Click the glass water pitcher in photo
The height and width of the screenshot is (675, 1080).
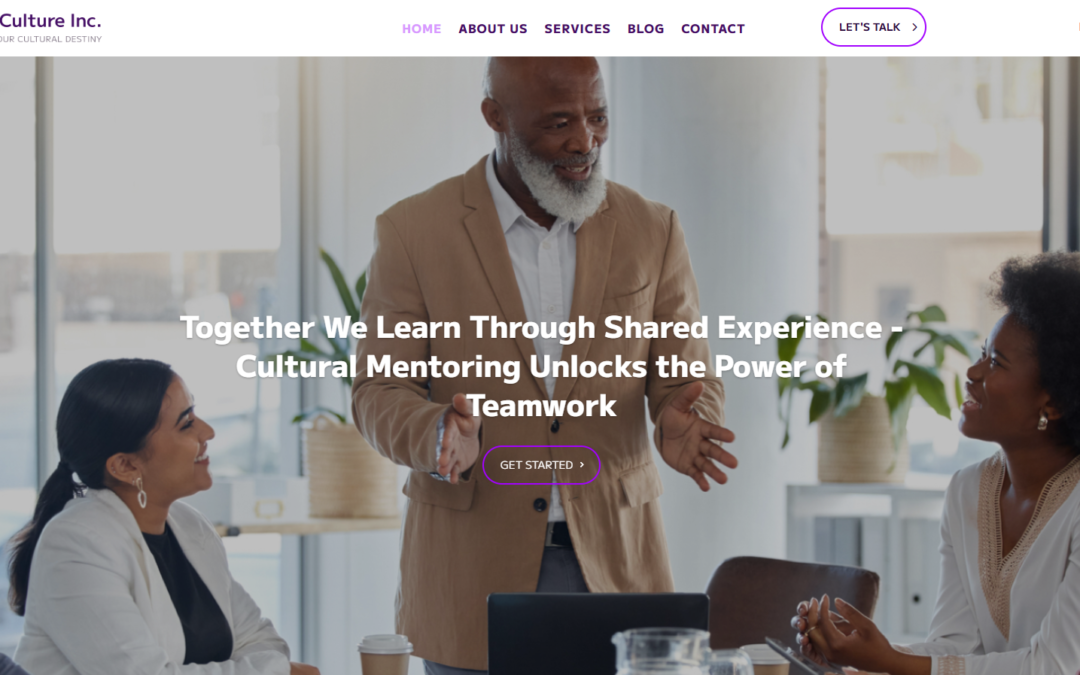click(x=661, y=652)
